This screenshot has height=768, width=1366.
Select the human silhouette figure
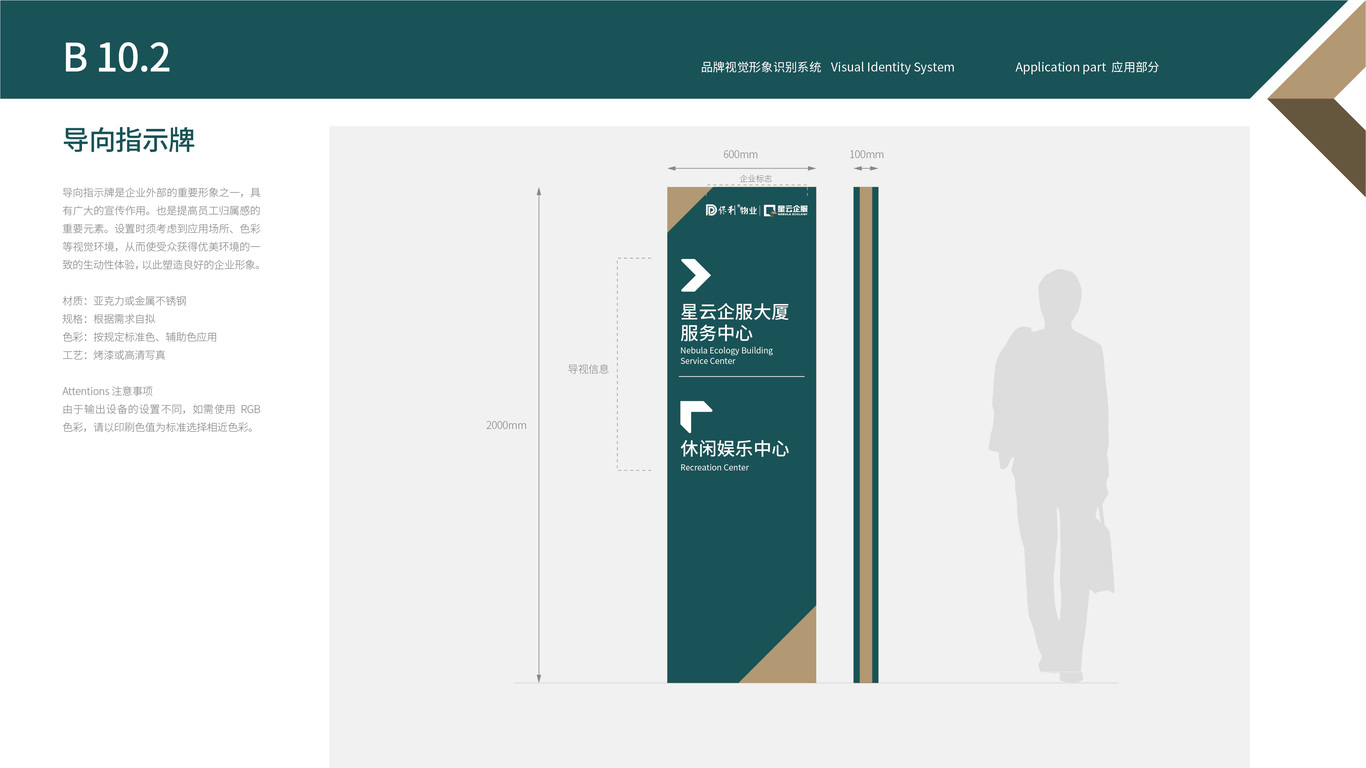1052,476
